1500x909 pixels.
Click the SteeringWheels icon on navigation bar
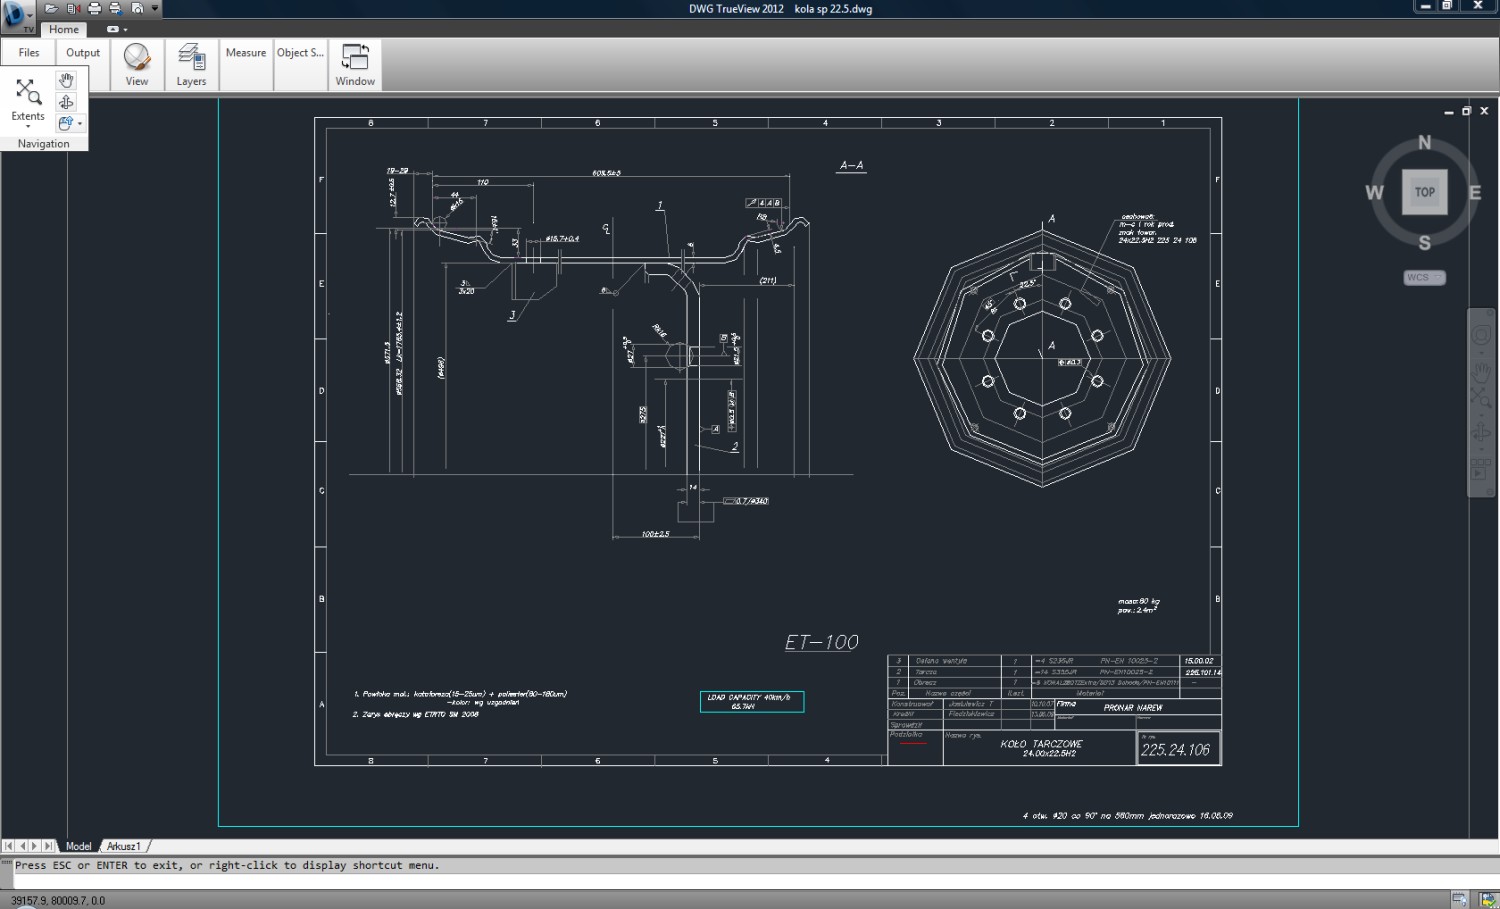point(1481,336)
